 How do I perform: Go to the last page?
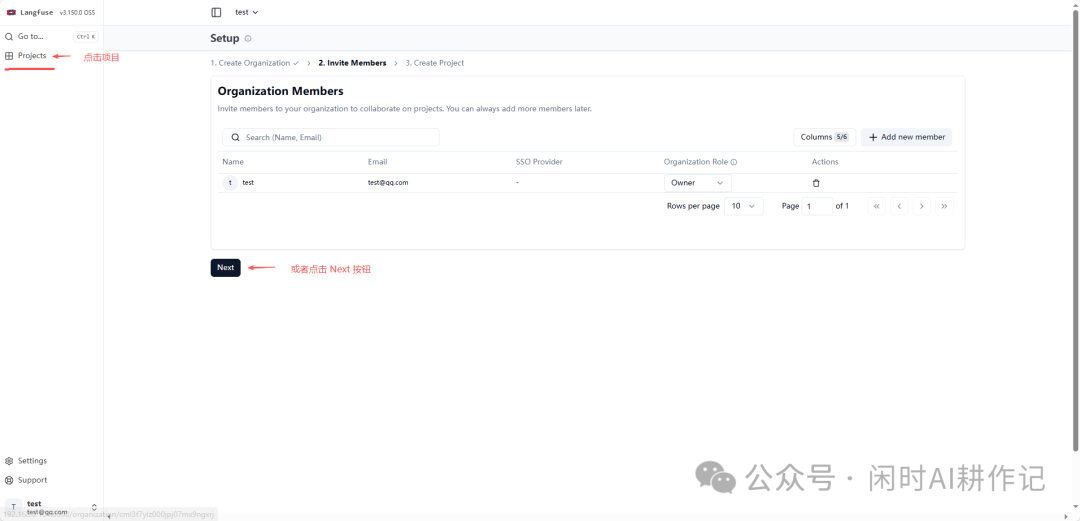coord(944,206)
